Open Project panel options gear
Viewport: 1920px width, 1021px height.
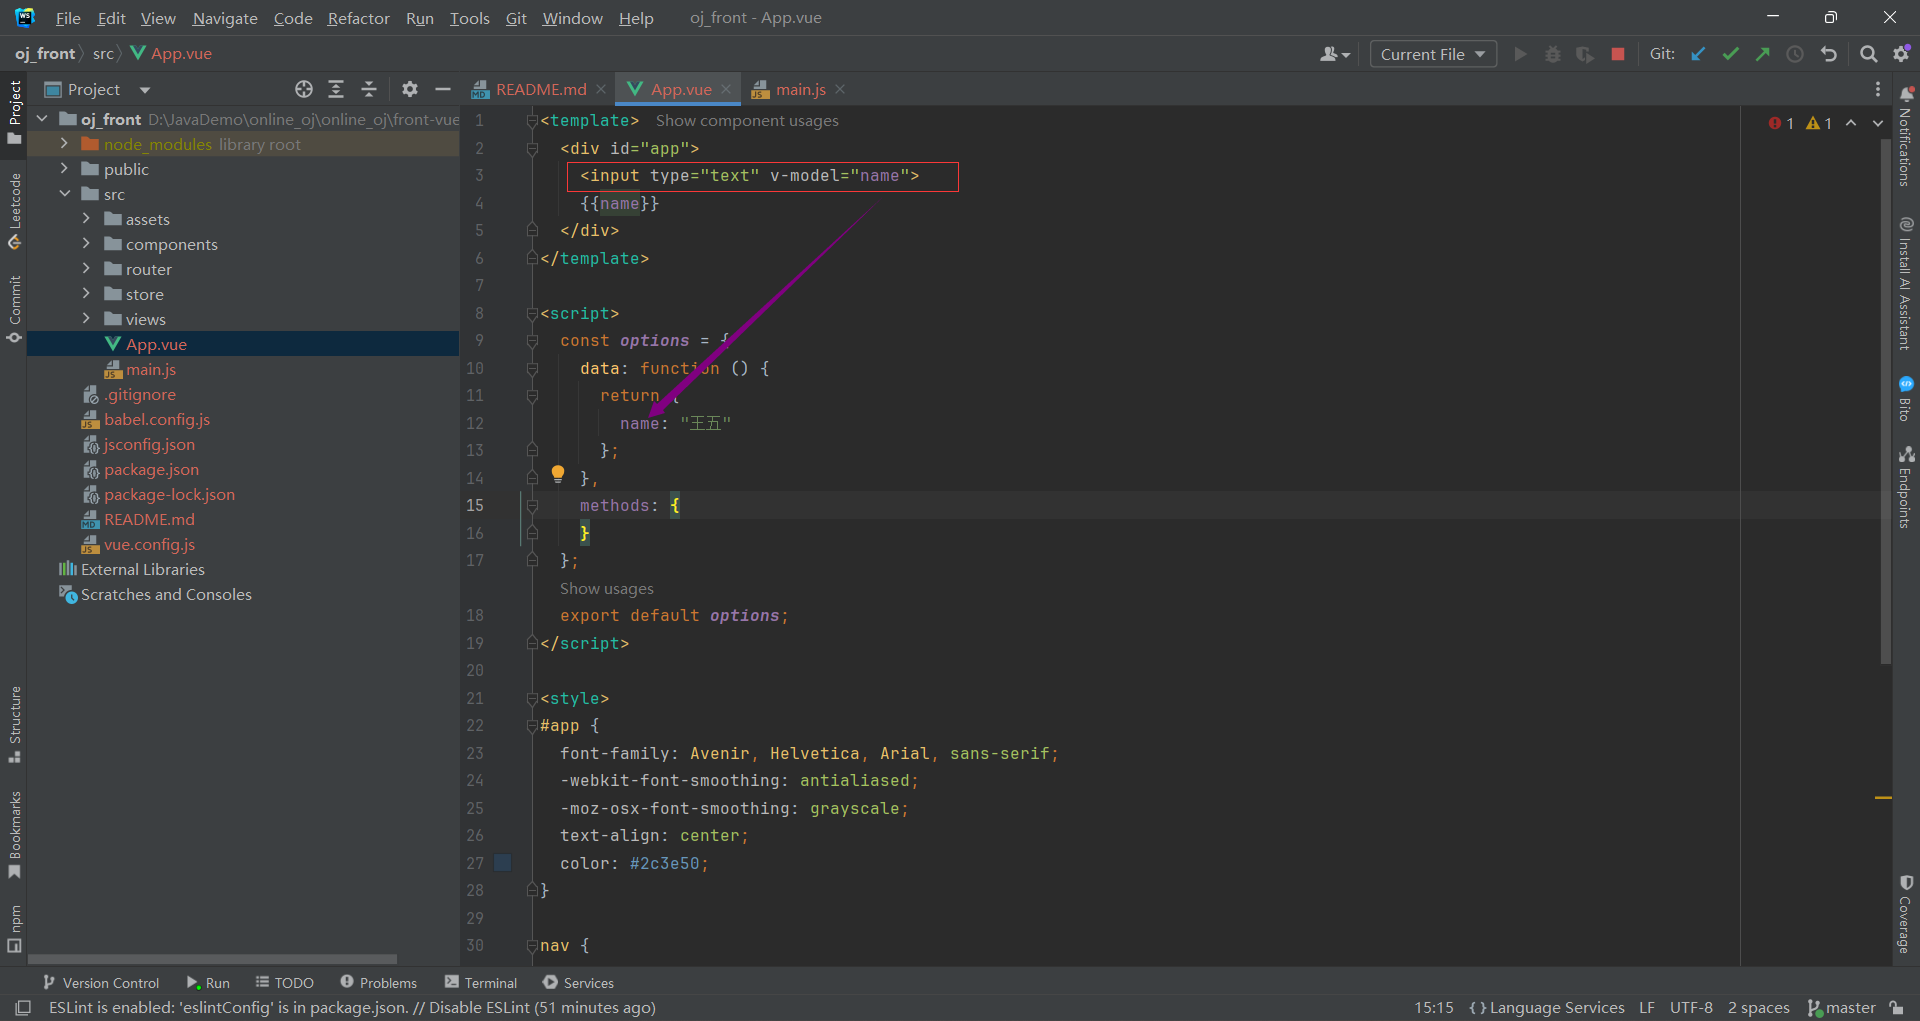point(410,89)
